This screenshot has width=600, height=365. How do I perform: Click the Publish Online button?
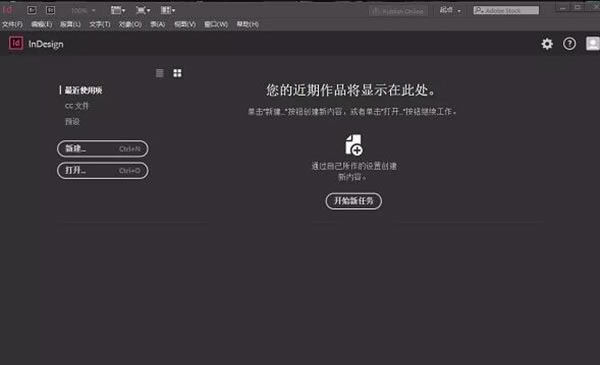pyautogui.click(x=398, y=11)
